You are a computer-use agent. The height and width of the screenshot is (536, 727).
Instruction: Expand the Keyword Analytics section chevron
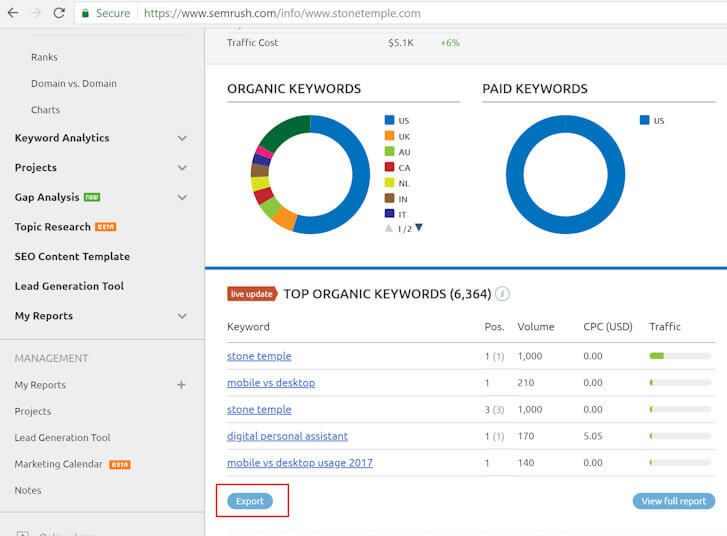coord(182,138)
